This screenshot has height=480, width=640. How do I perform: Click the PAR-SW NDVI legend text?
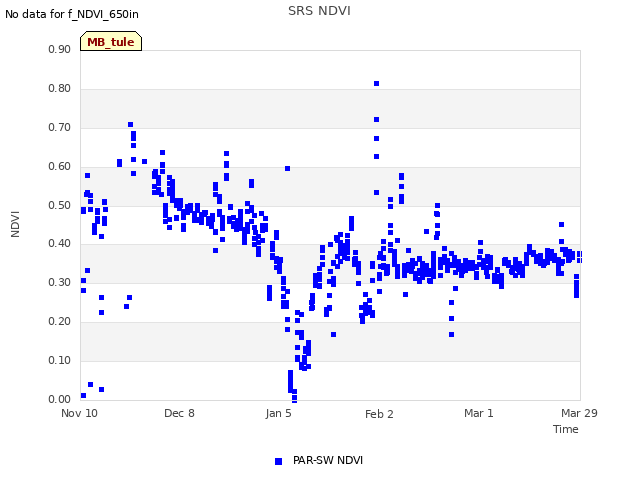(328, 460)
